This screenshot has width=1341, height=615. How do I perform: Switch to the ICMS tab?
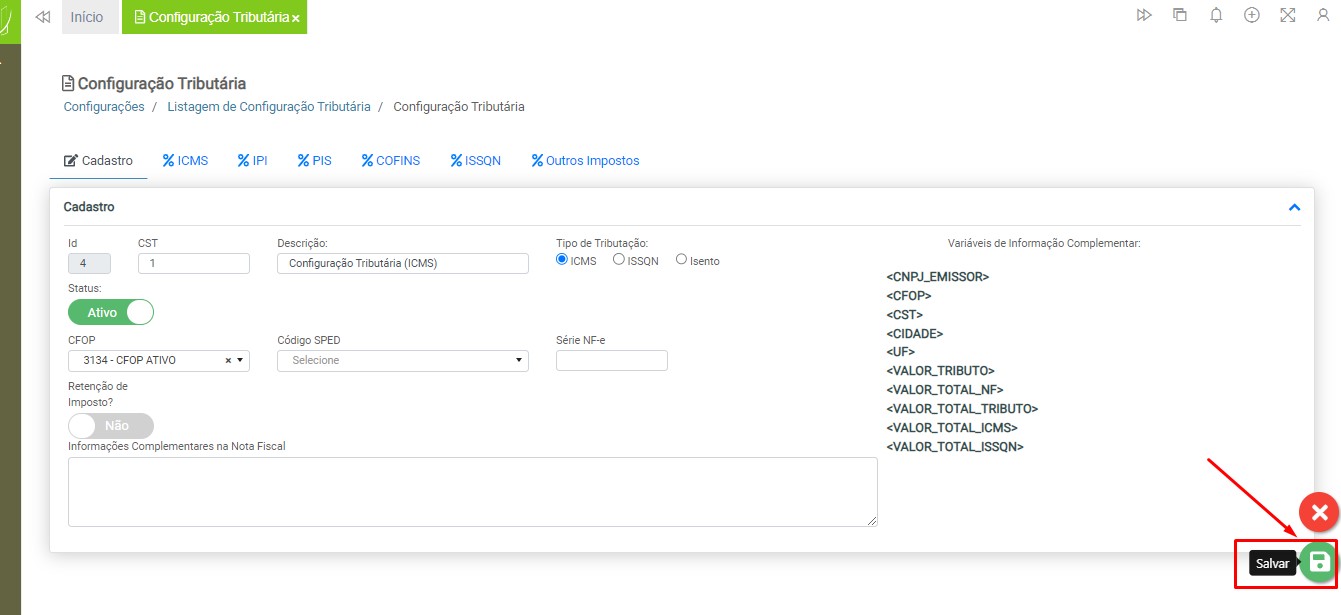click(185, 160)
